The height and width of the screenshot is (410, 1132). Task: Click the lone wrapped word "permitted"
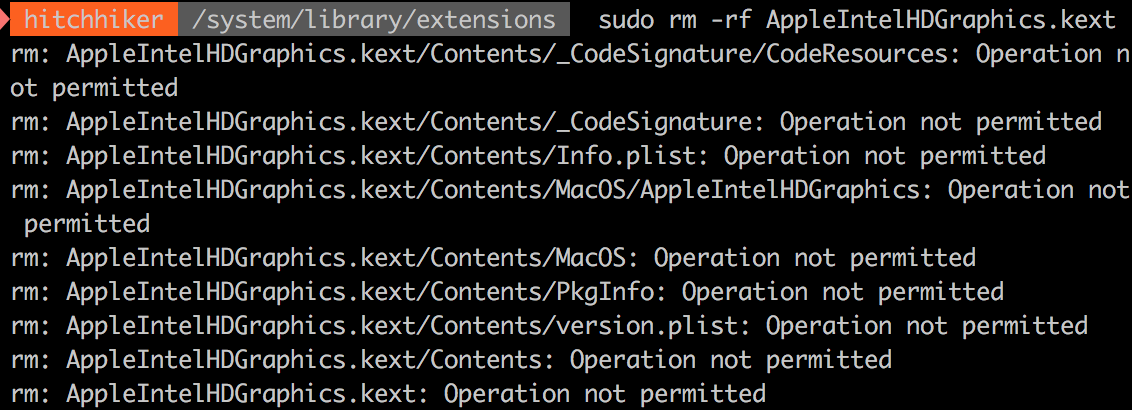tap(87, 223)
